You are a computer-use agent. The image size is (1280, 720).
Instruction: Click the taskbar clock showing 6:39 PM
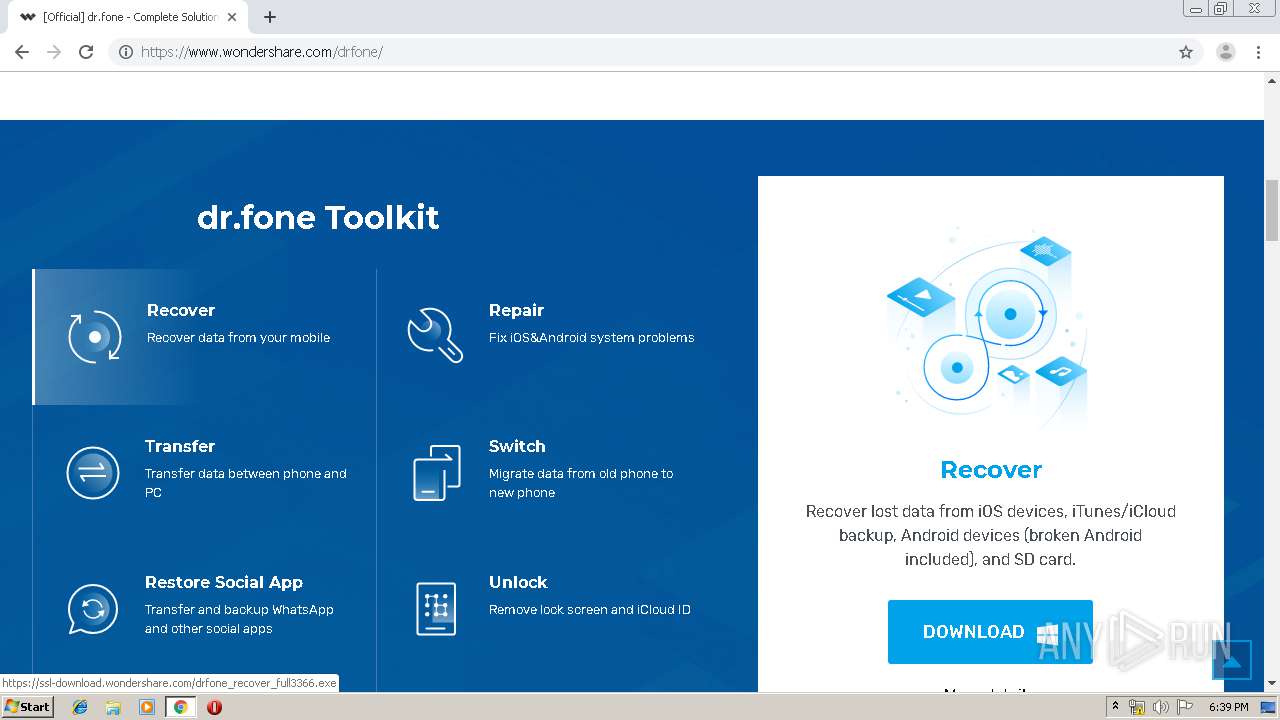pos(1228,707)
